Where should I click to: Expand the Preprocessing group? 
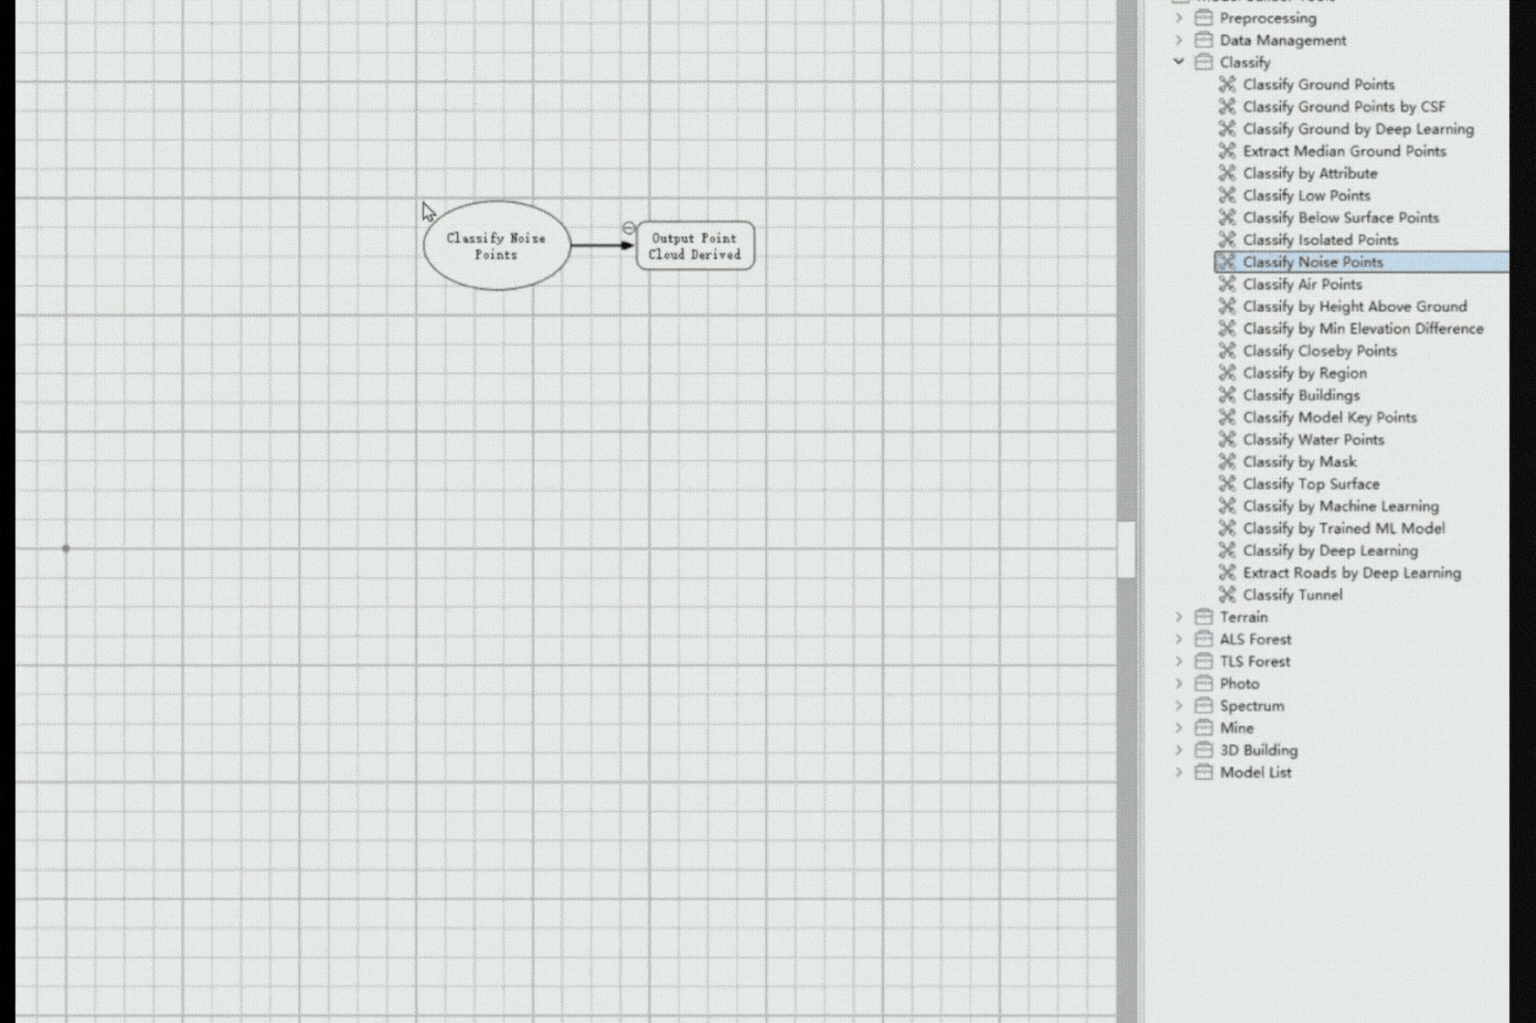click(x=1179, y=18)
